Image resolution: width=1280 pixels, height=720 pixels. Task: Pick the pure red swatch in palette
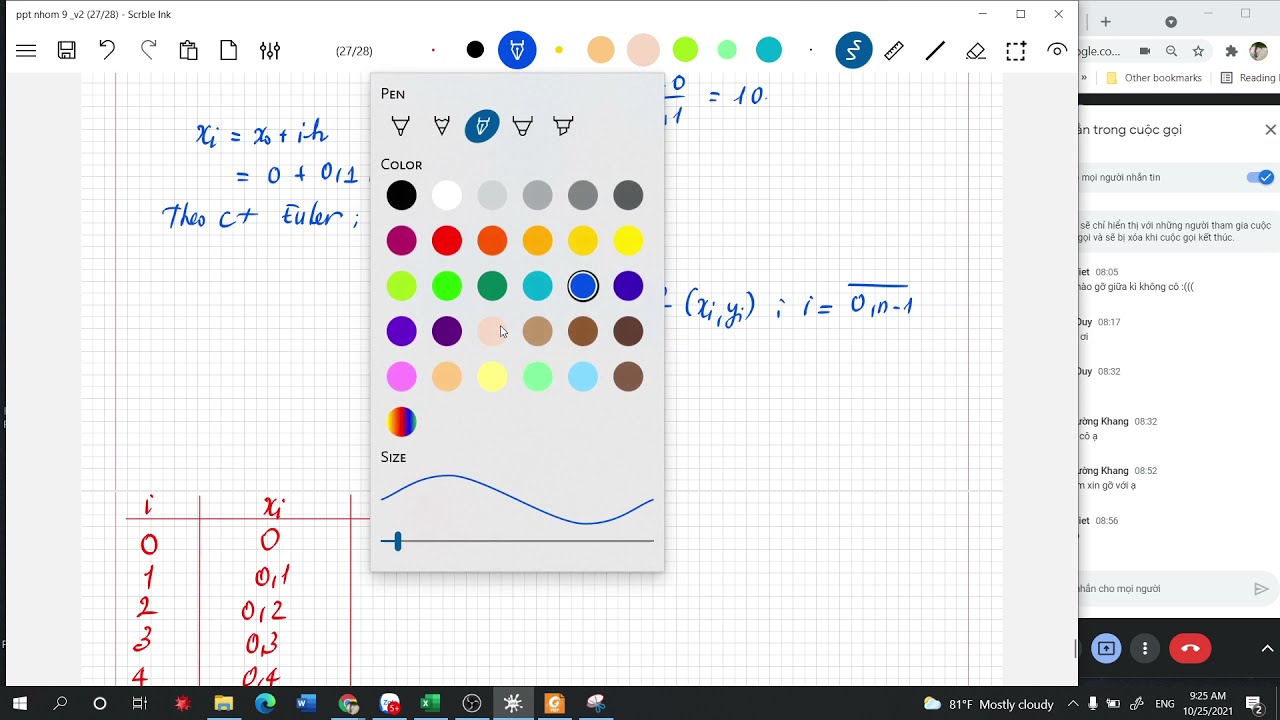point(447,240)
